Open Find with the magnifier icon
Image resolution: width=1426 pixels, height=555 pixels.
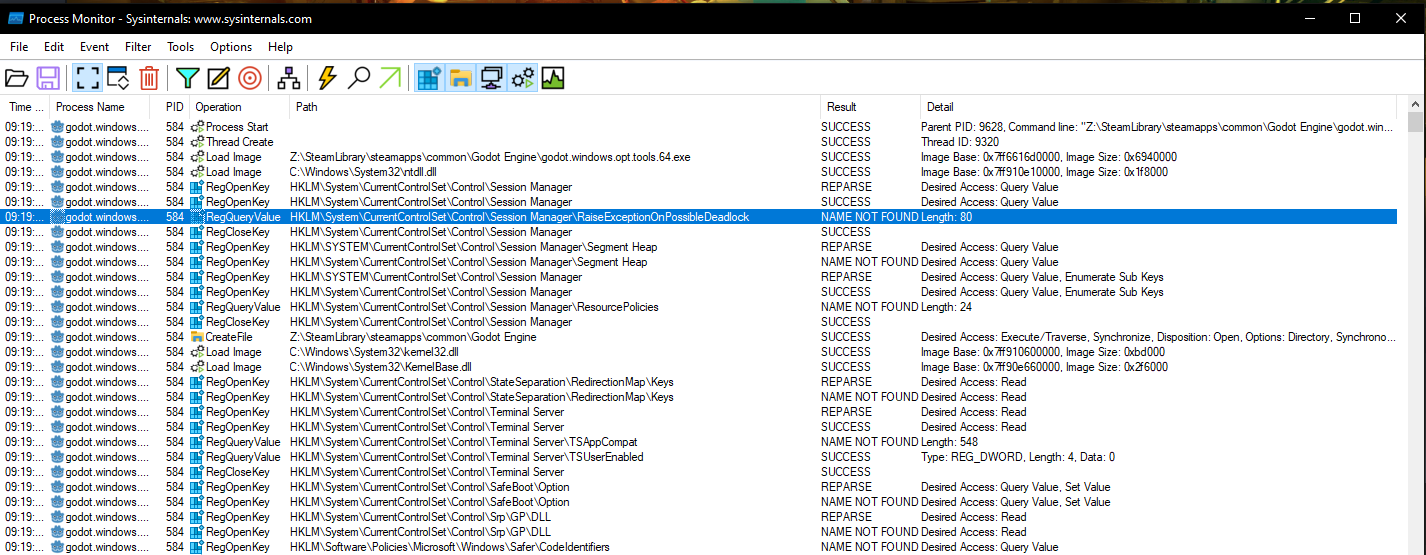(358, 78)
